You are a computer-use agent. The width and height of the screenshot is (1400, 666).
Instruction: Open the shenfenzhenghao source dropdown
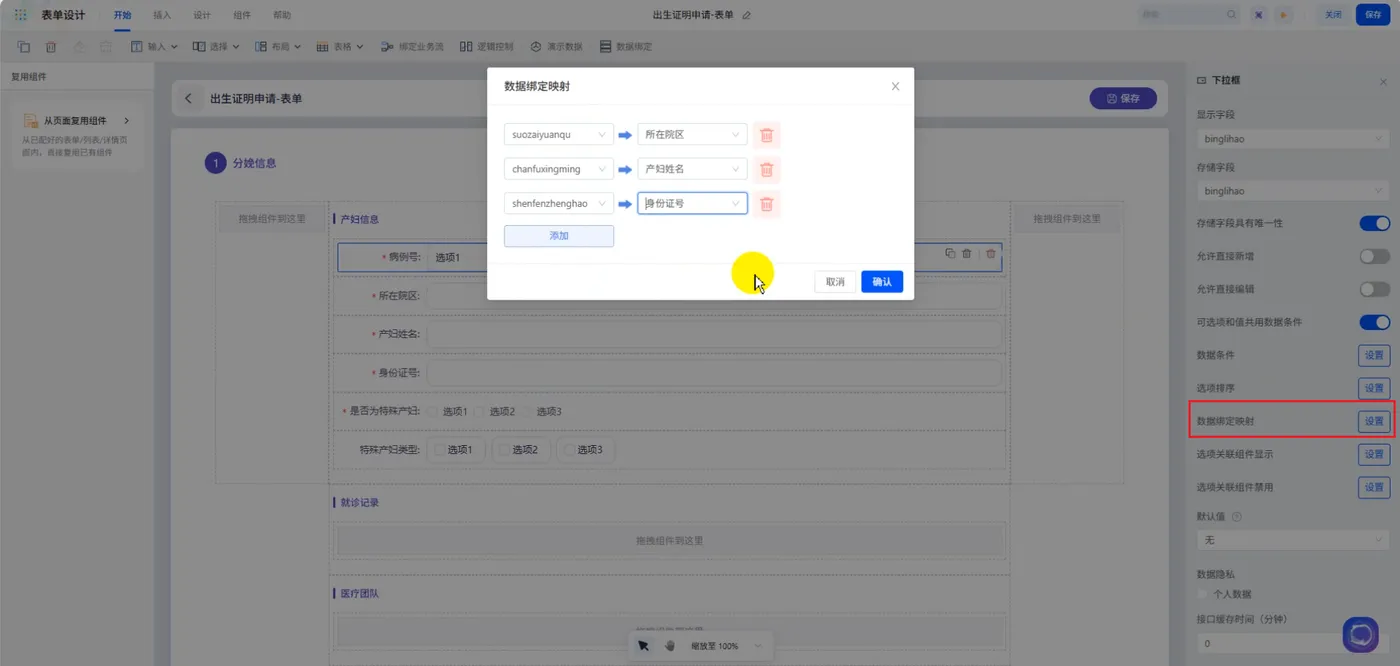(558, 204)
